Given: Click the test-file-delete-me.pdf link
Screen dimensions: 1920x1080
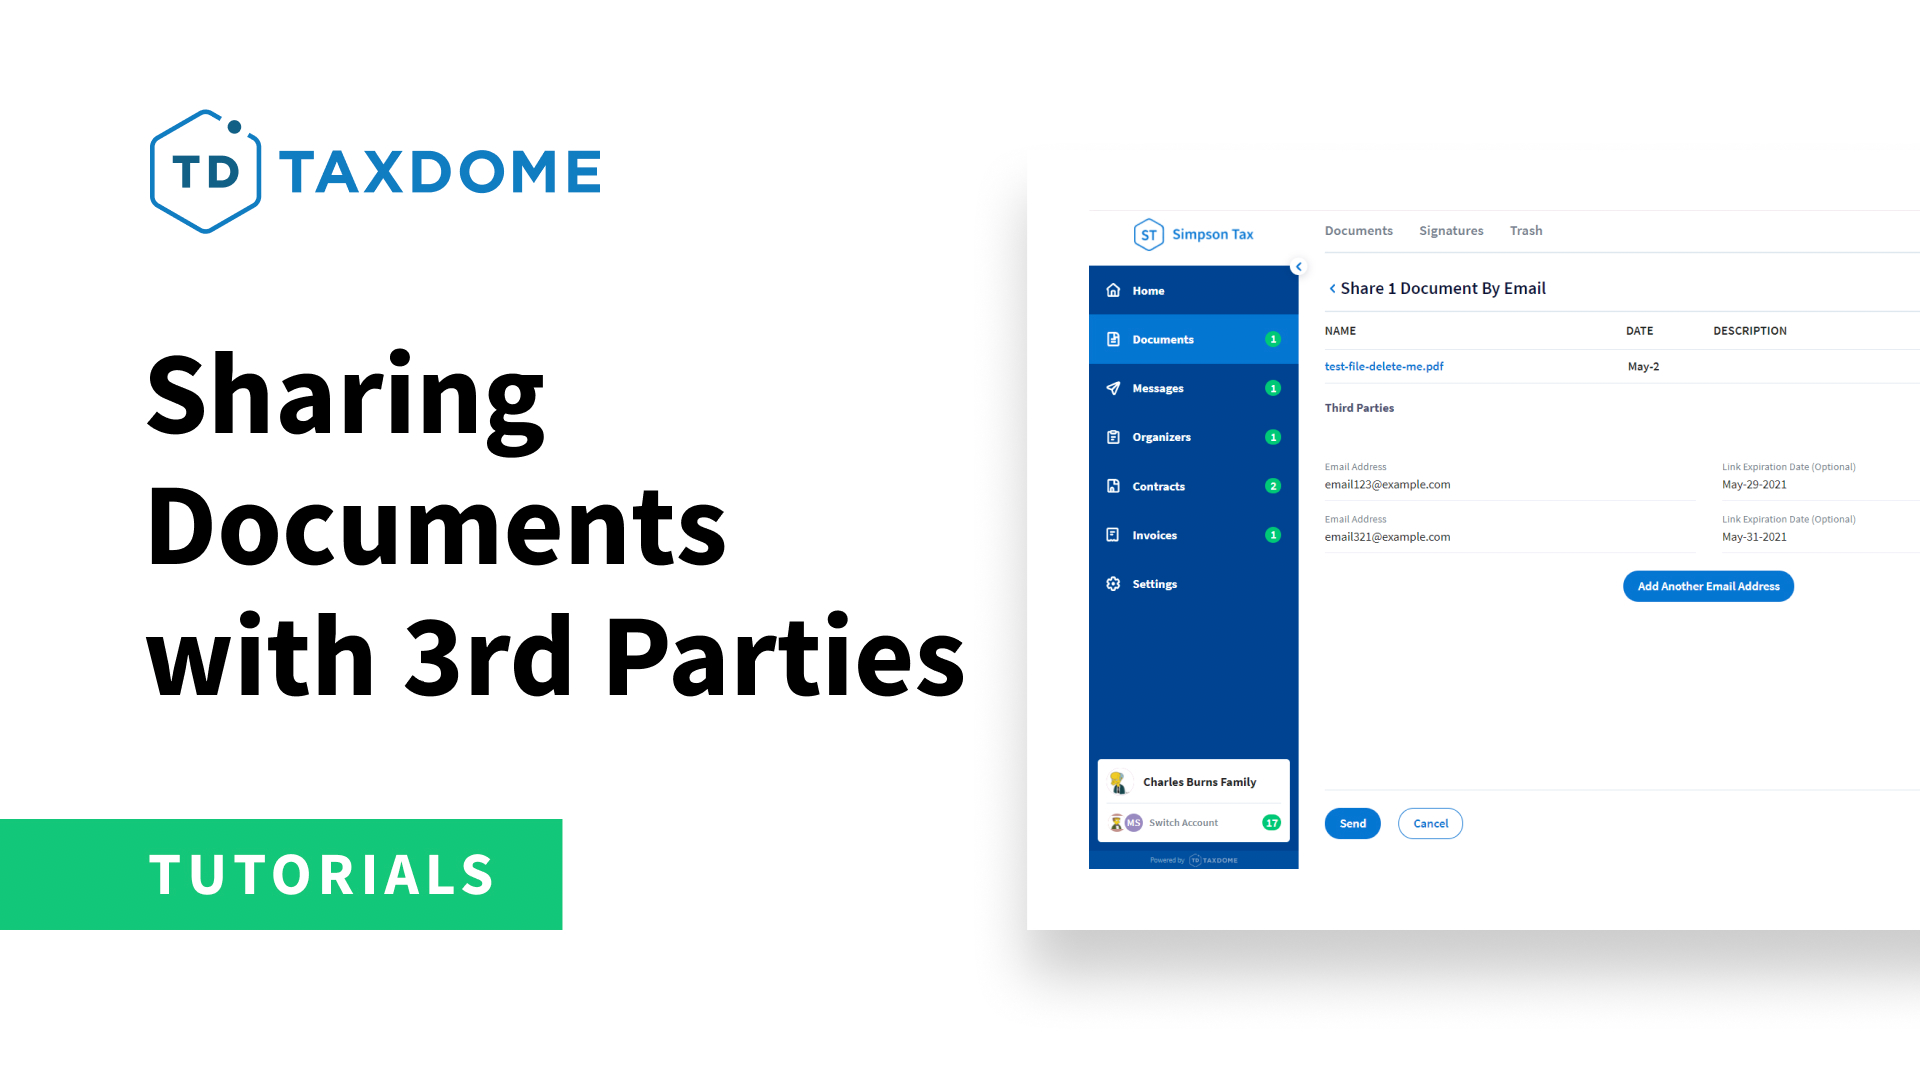Looking at the screenshot, I should pos(1385,367).
